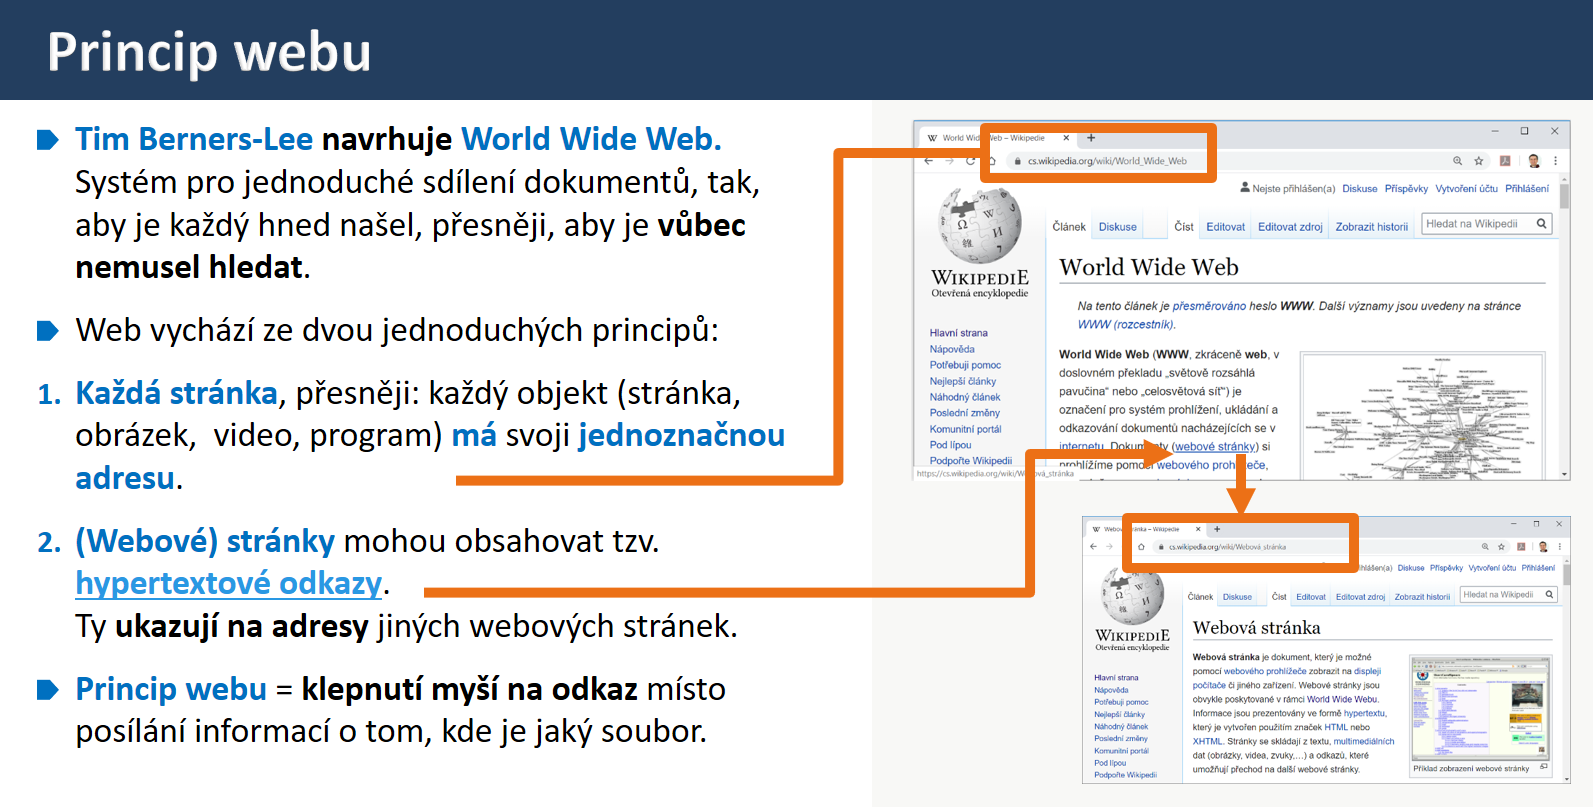This screenshot has width=1593, height=807.
Task: Open Zobrazit historii on Webová stránka article
Action: pyautogui.click(x=1422, y=597)
